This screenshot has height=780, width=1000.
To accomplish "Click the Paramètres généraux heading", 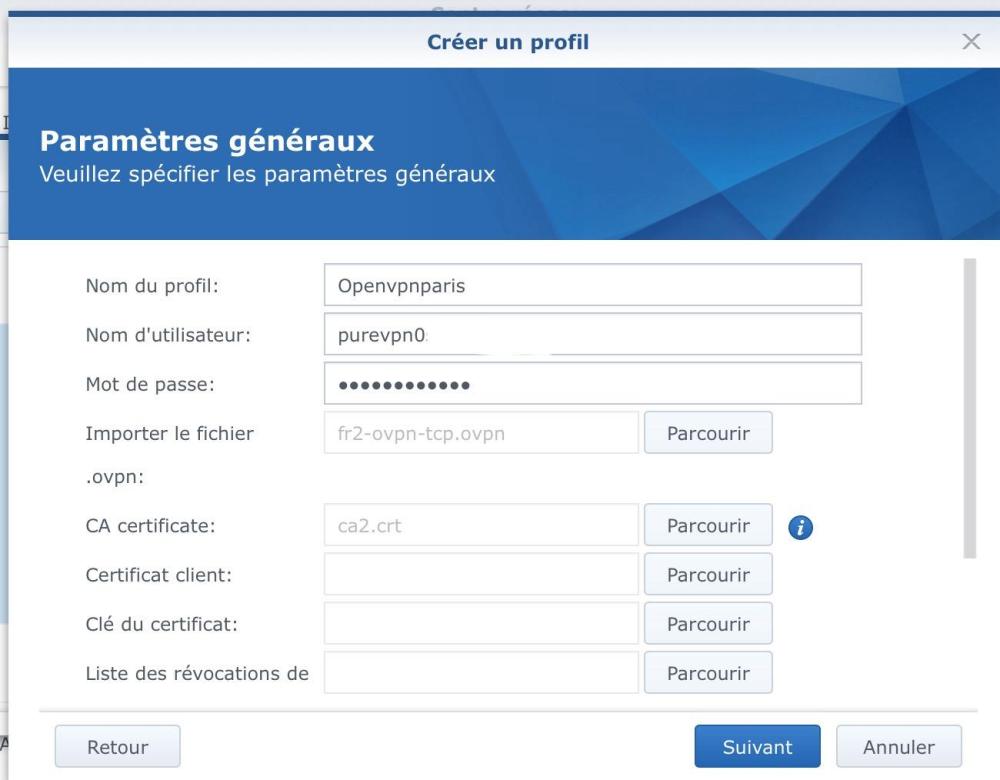I will [x=205, y=141].
